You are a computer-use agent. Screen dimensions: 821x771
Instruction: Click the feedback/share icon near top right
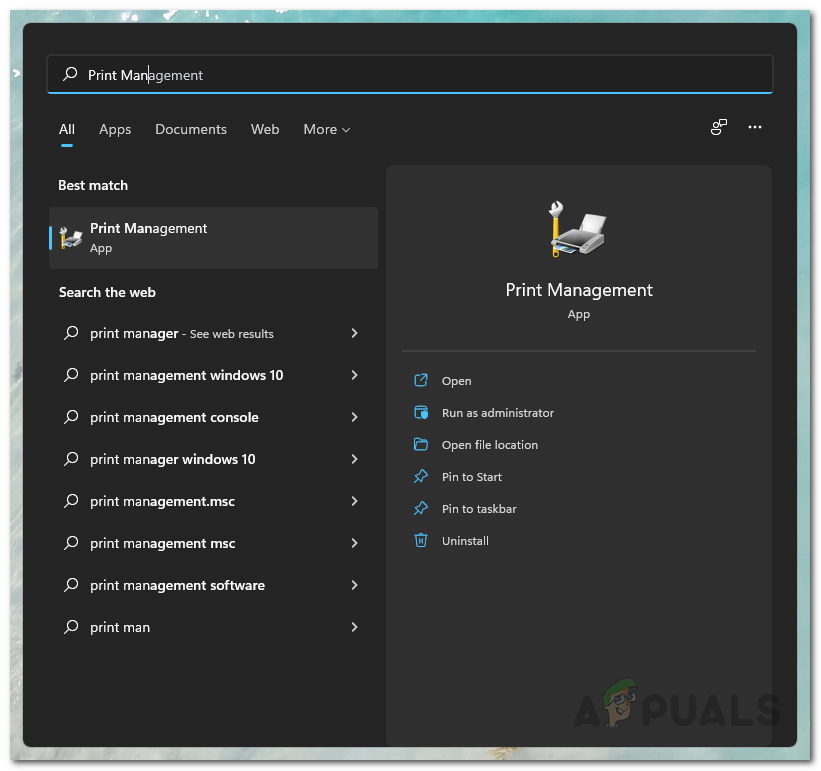click(718, 127)
